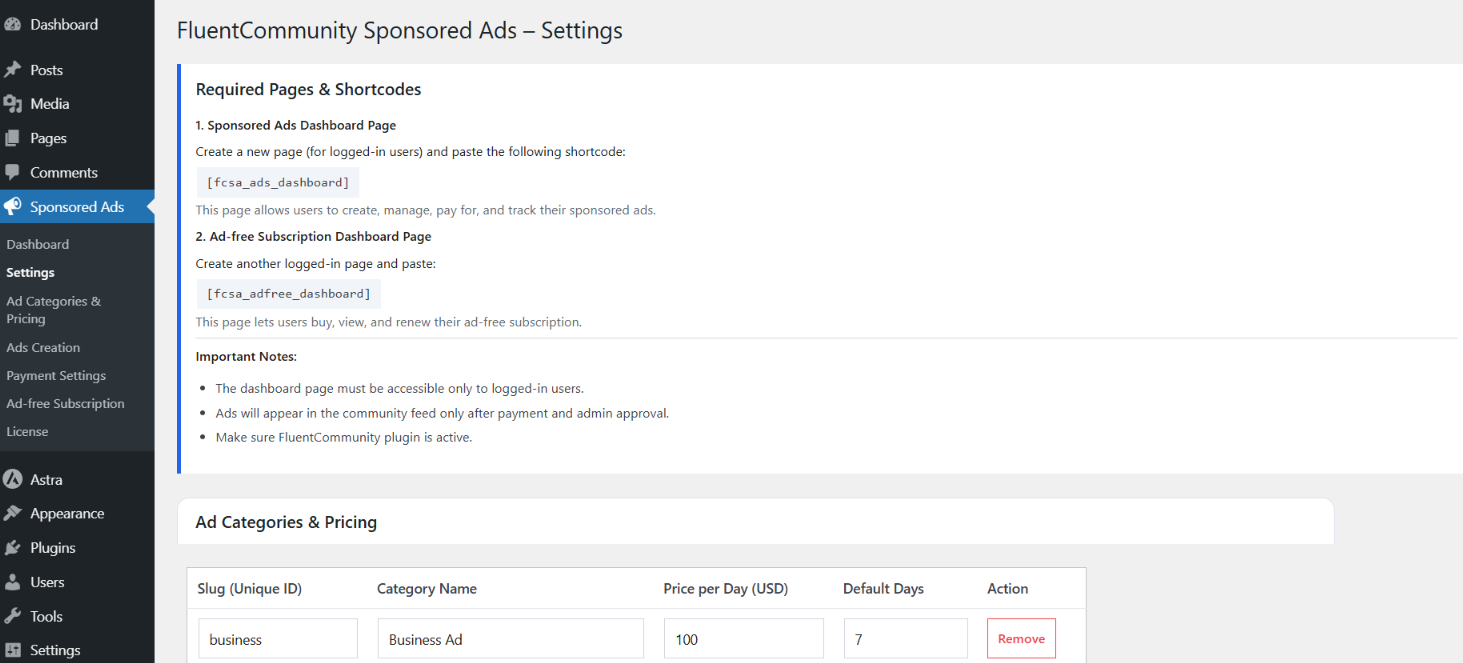The image size is (1463, 663).
Task: Go to Ads Creation submenu
Action: tap(43, 347)
